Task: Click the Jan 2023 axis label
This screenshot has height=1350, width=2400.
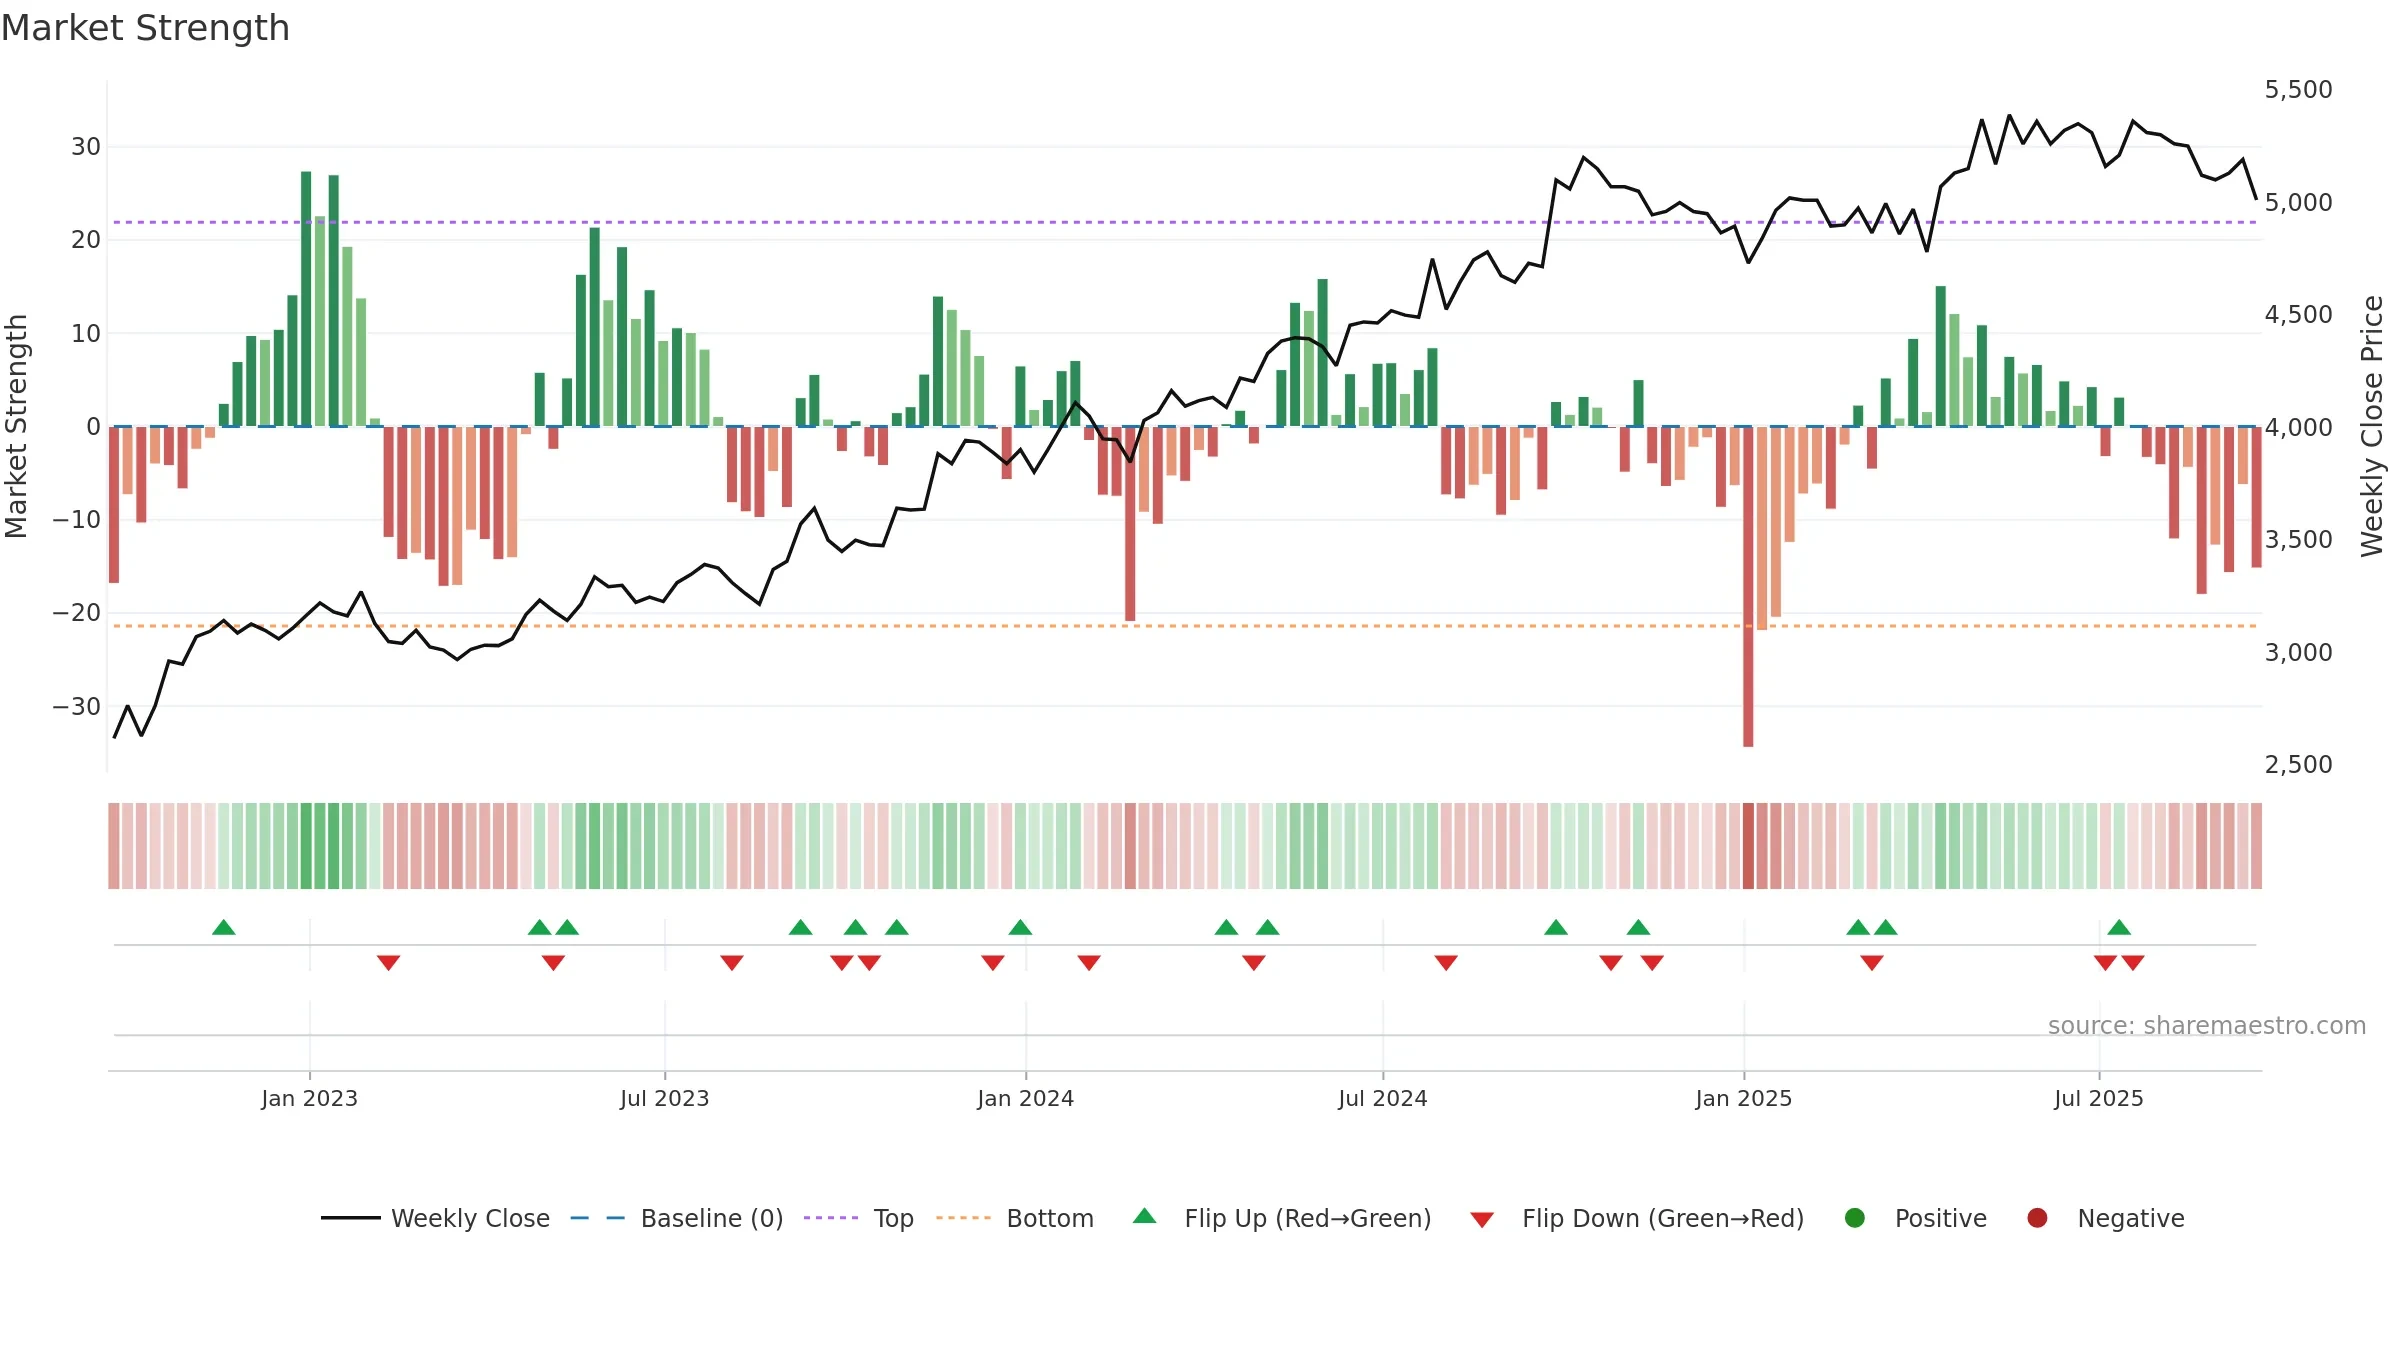Action: [x=310, y=1098]
